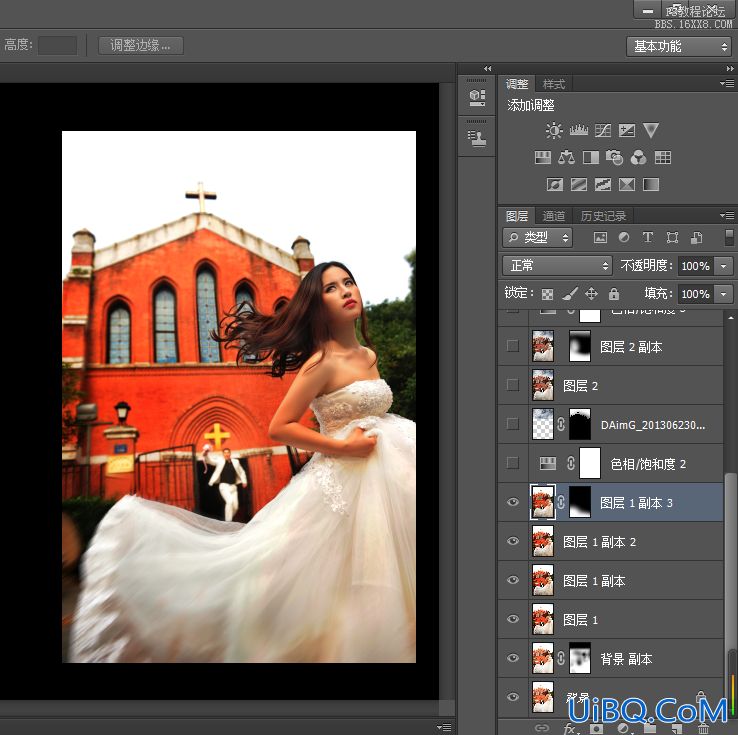Add Hue/Saturation from the adjustments panel

pyautogui.click(x=543, y=157)
